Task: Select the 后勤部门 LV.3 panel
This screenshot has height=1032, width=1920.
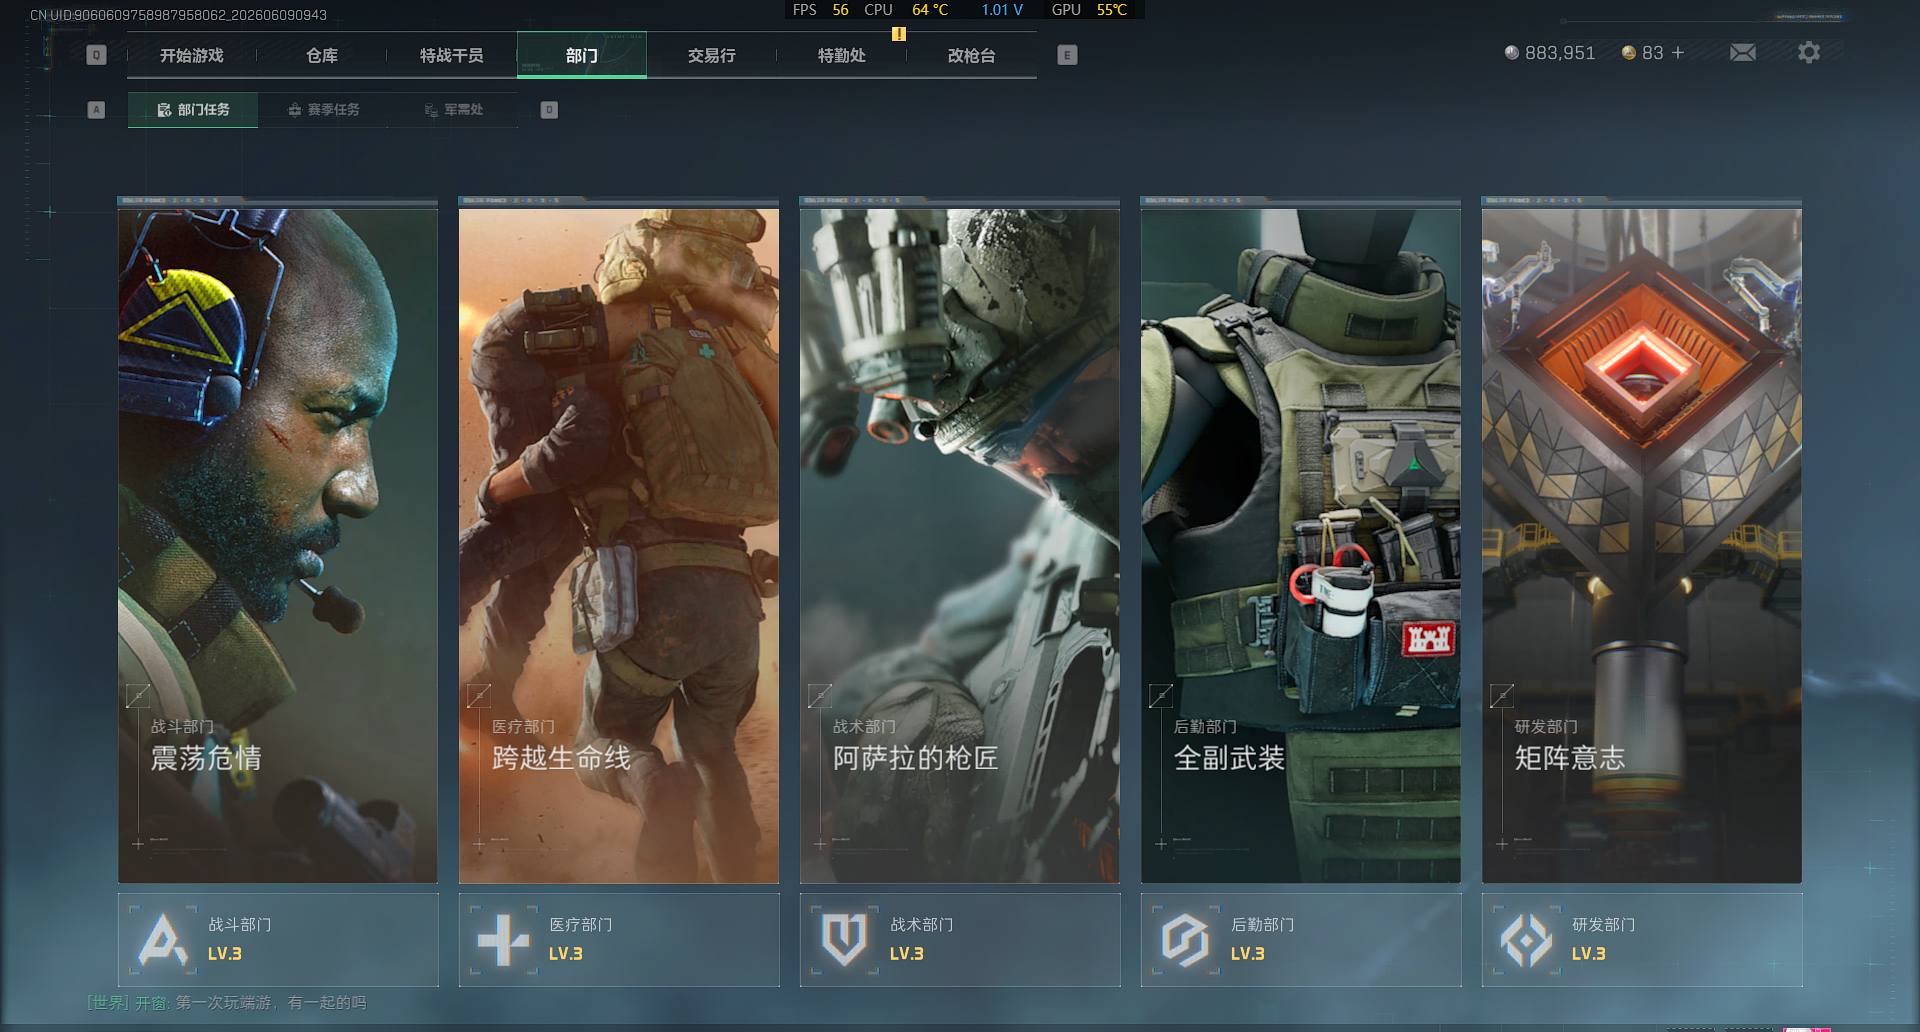Action: 1301,940
